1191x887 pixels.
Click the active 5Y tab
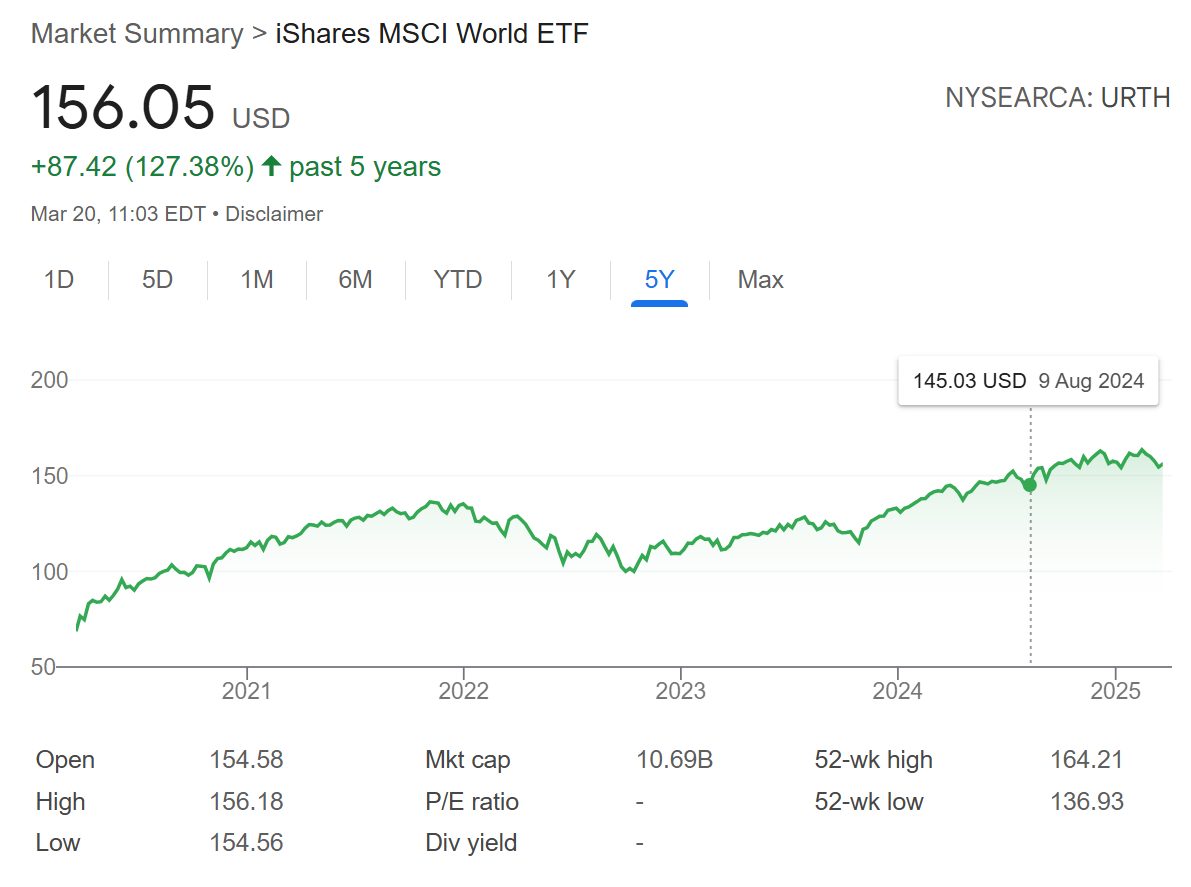pos(659,280)
